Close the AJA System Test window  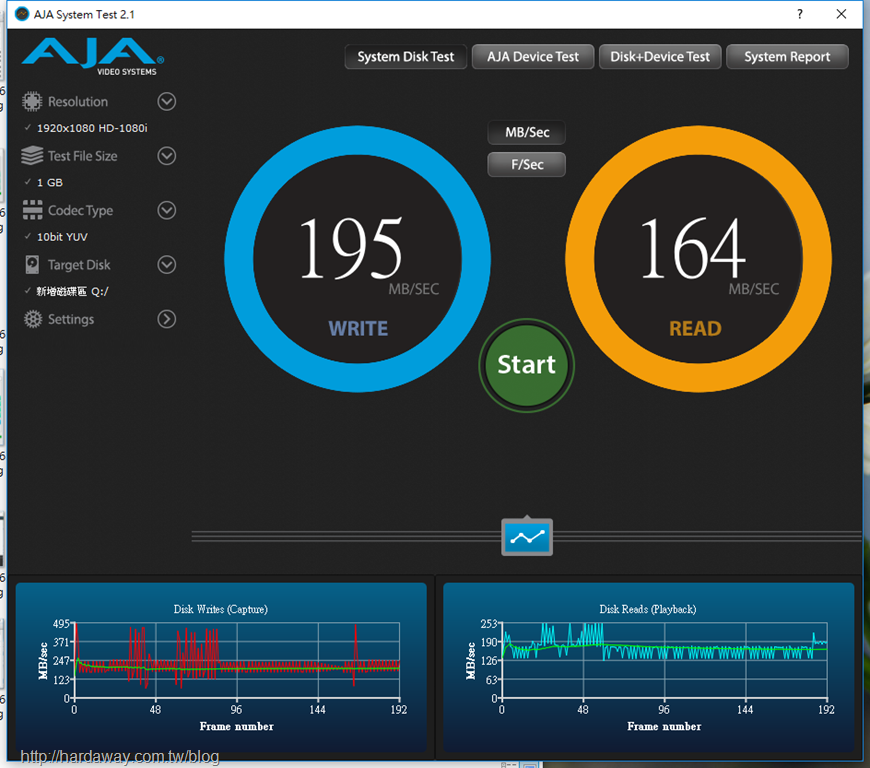coord(841,14)
